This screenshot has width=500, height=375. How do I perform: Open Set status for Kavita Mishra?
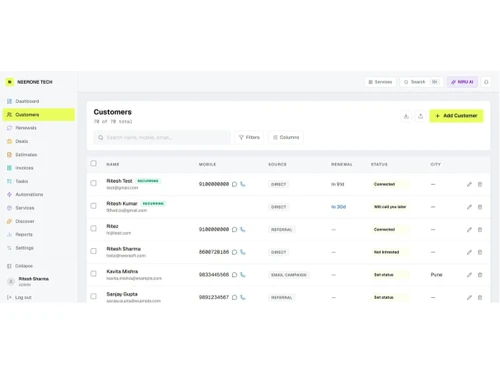[x=390, y=275]
